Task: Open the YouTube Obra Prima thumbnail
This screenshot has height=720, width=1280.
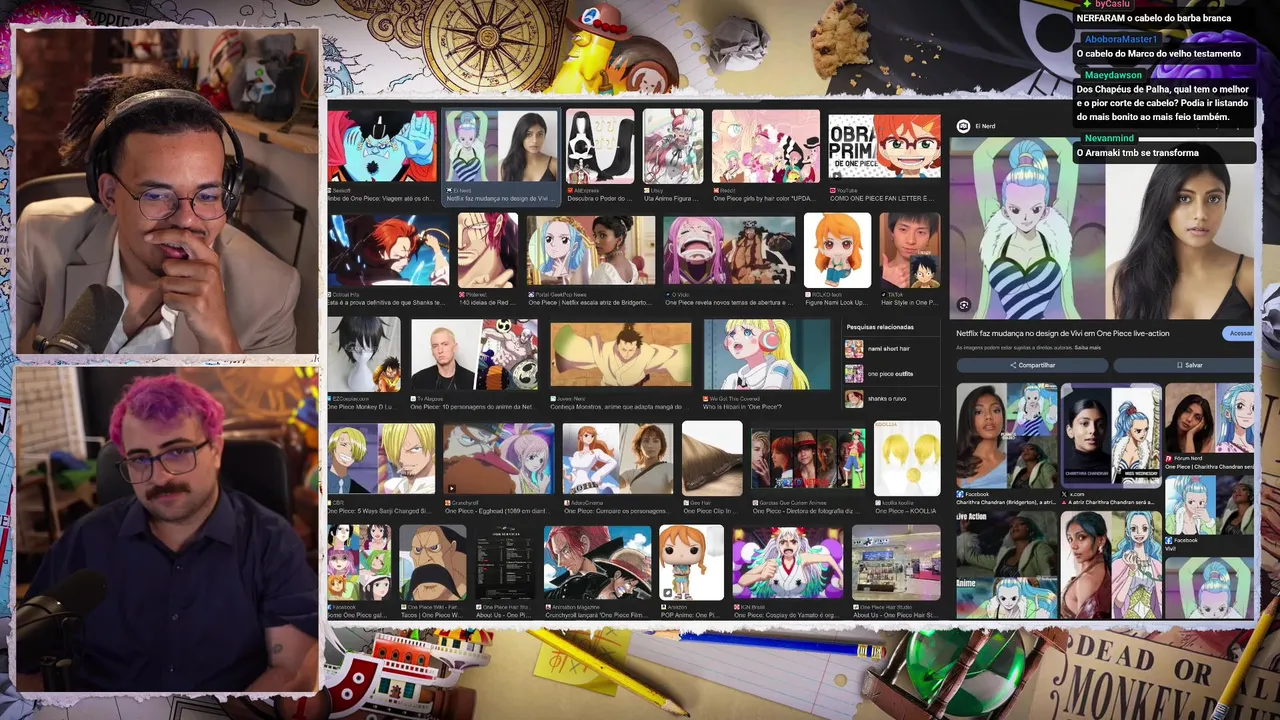Action: tap(884, 147)
